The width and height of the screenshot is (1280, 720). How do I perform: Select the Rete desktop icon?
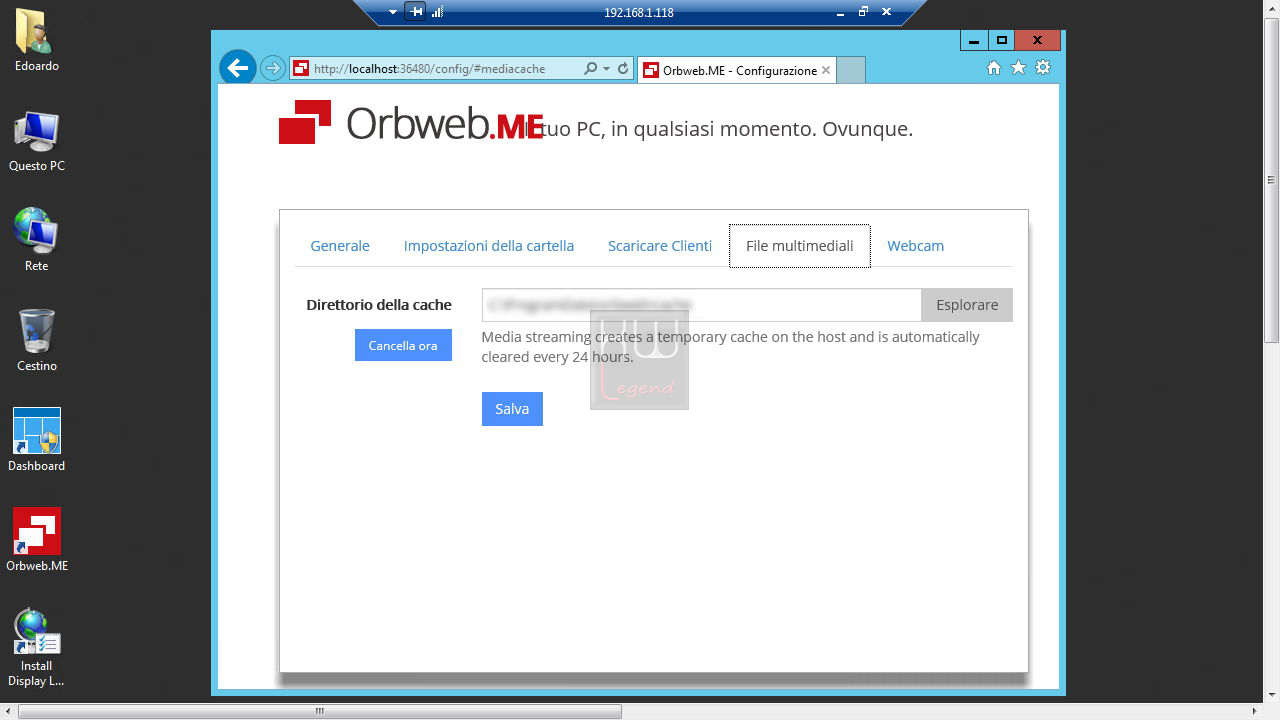tap(36, 240)
